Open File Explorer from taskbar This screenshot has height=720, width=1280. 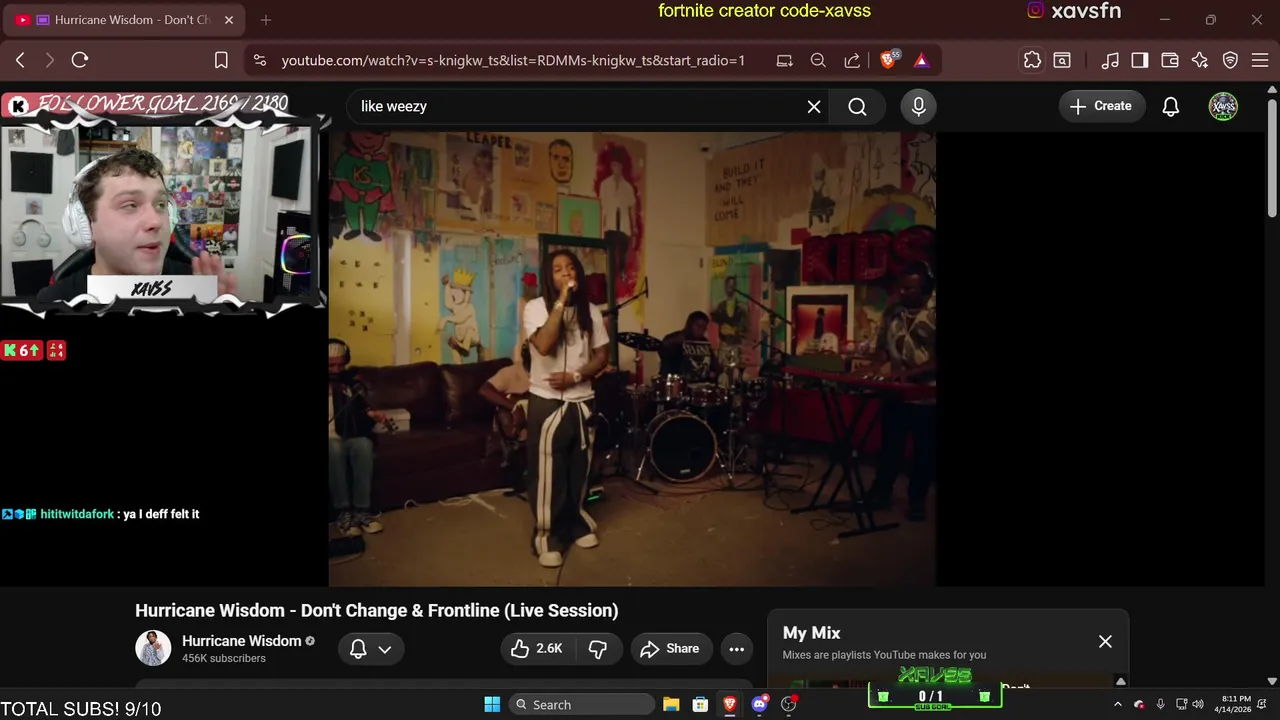[671, 704]
